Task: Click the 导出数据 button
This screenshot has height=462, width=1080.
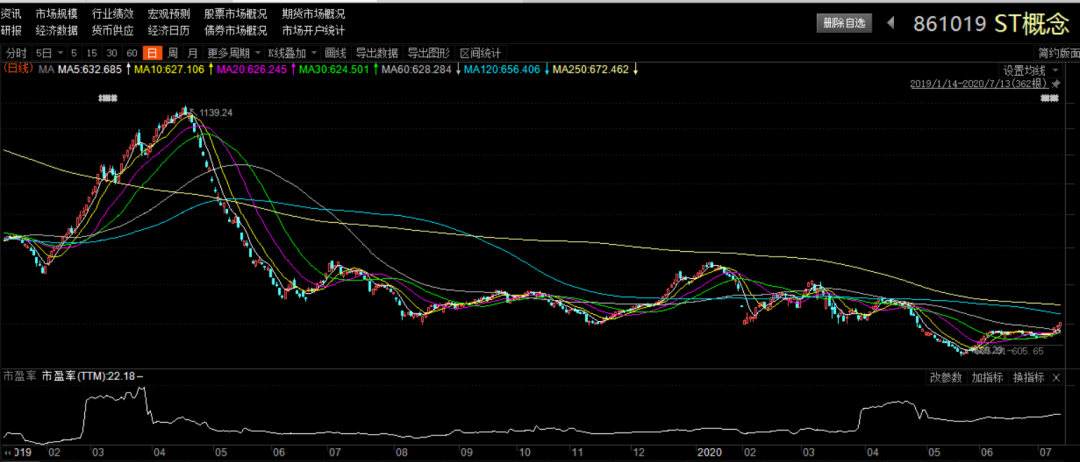Action: pos(376,53)
